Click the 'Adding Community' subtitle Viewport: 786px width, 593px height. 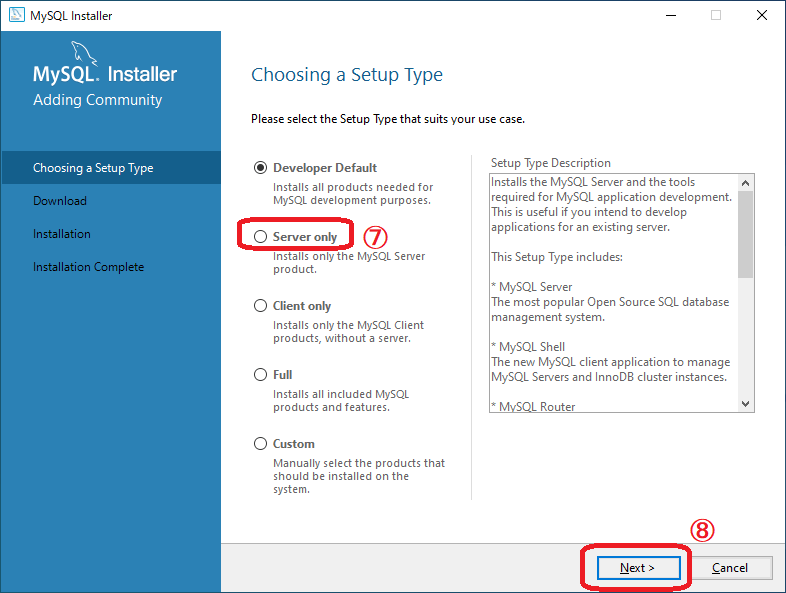coord(98,100)
